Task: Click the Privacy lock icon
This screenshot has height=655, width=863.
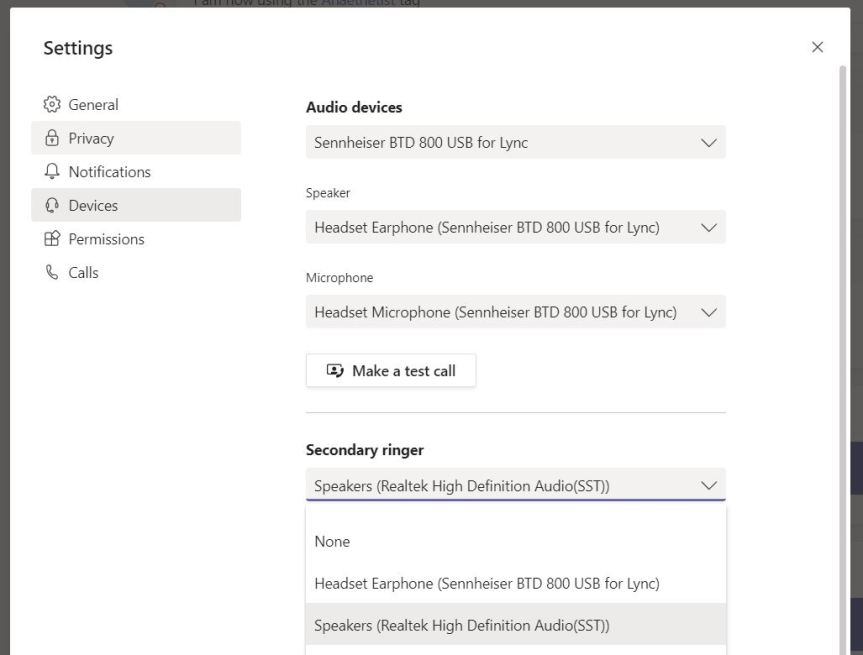Action: point(53,139)
